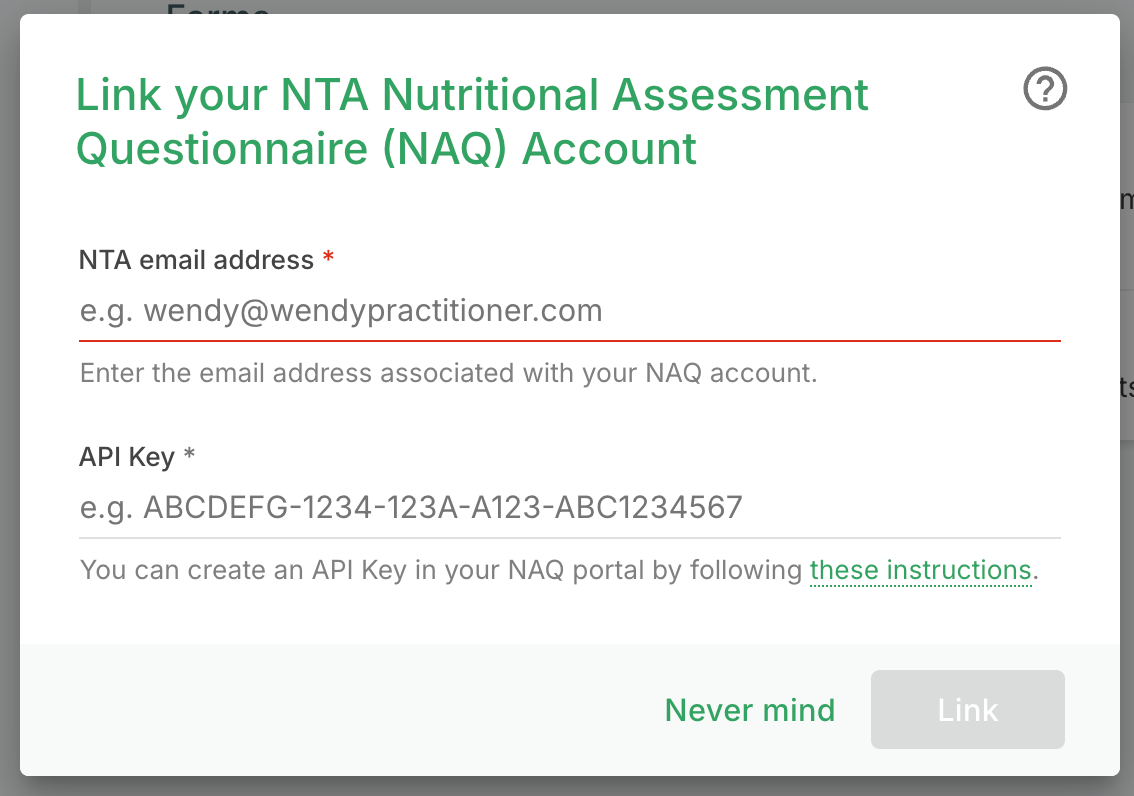Image resolution: width=1134 pixels, height=796 pixels.
Task: Click the partially hidden Forms heading
Action: pos(217,8)
